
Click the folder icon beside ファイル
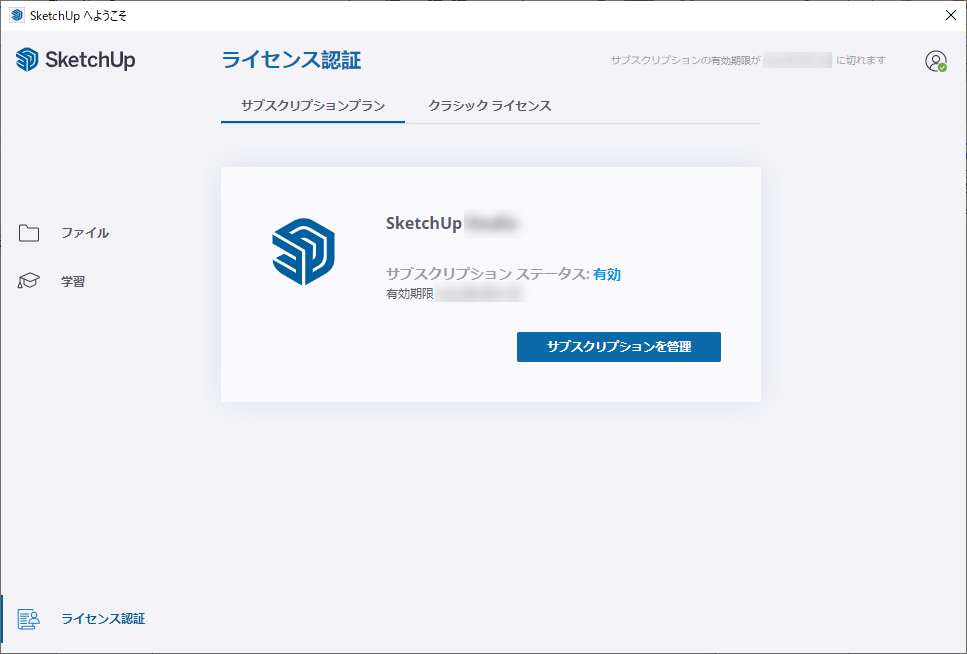coord(29,233)
